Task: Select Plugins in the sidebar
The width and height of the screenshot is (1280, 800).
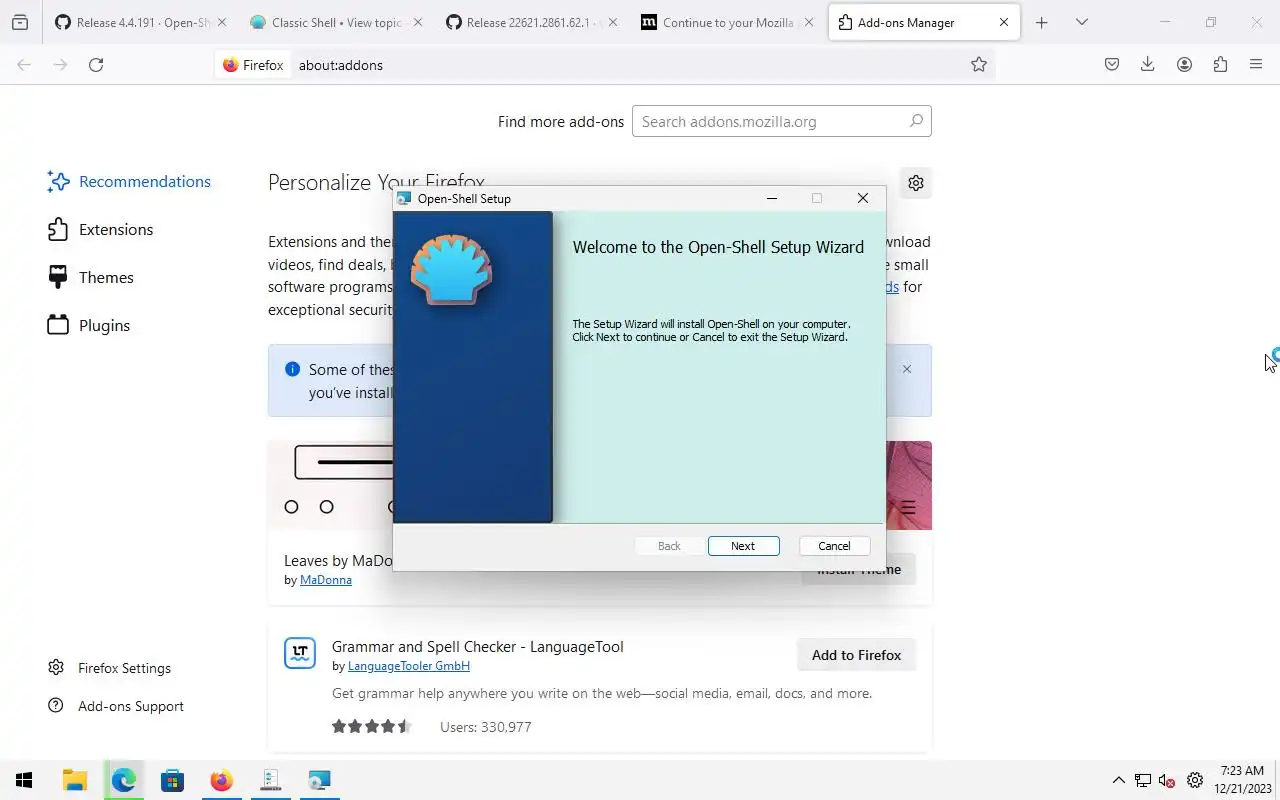Action: pos(89,325)
